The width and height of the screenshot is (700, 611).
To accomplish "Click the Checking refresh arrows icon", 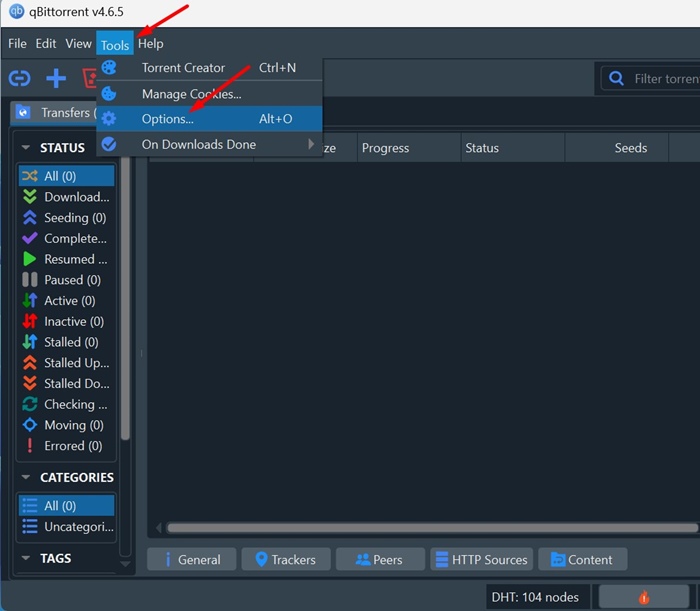I will 30,404.
